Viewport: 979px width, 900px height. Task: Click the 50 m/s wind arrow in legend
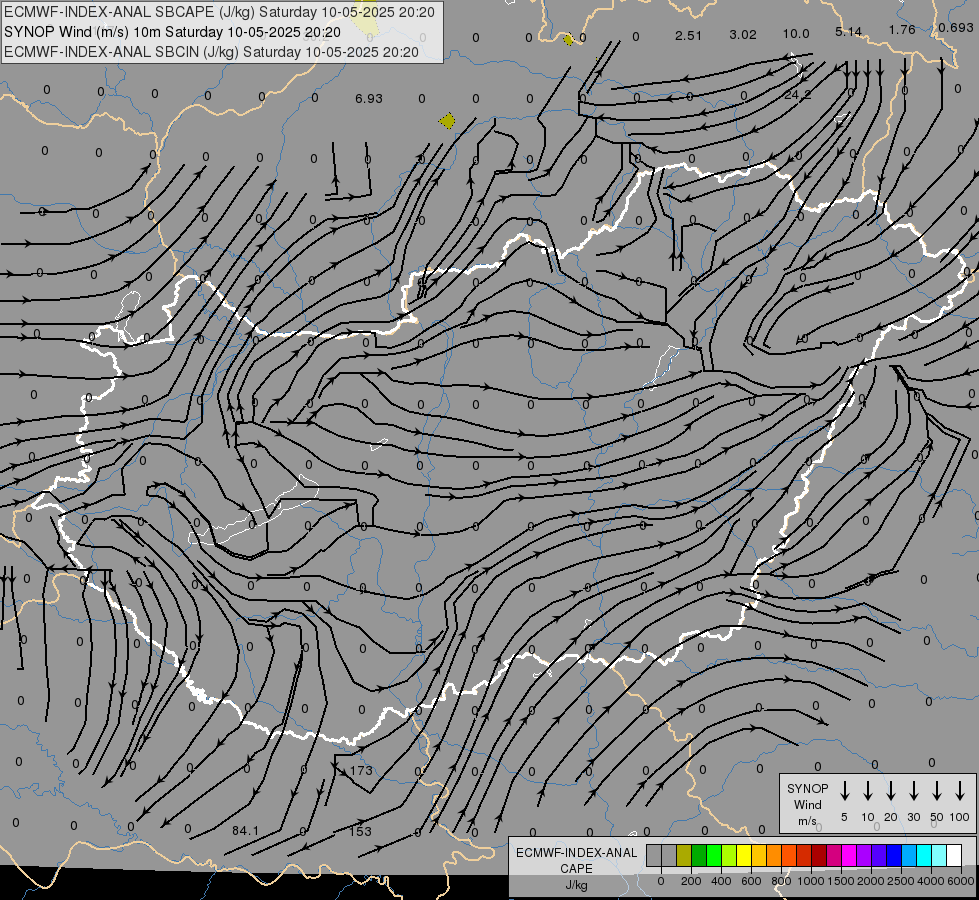click(x=937, y=791)
